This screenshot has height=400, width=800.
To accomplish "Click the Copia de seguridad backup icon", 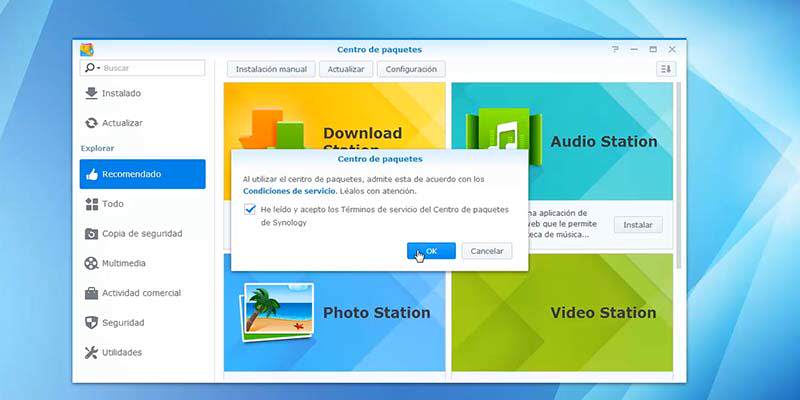I will pos(91,234).
